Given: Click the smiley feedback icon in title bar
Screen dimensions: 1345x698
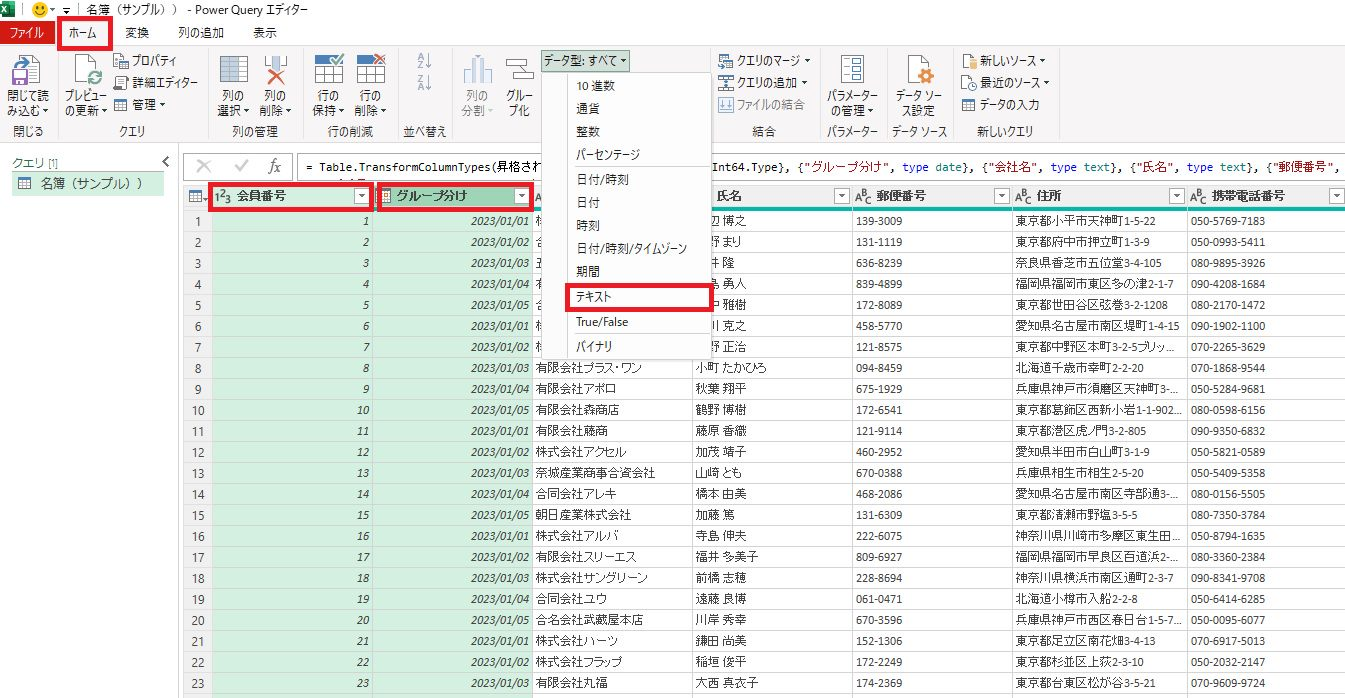Looking at the screenshot, I should [41, 10].
